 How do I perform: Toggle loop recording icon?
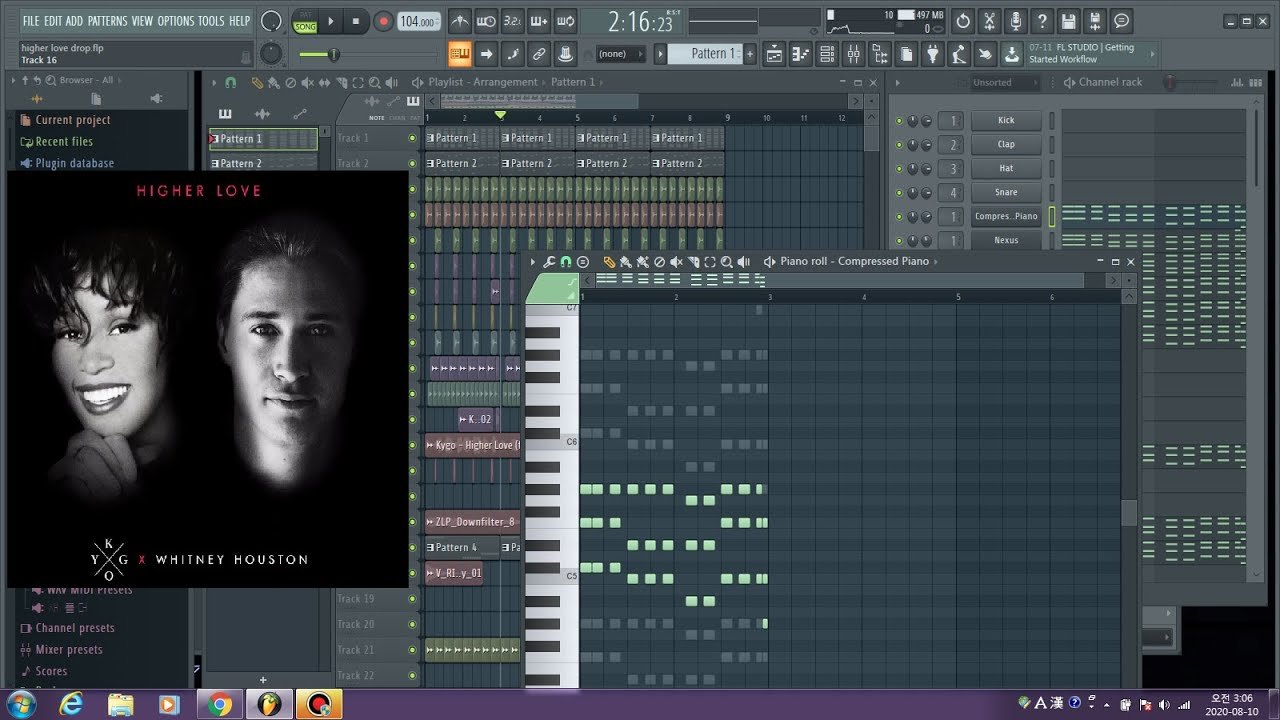point(564,21)
